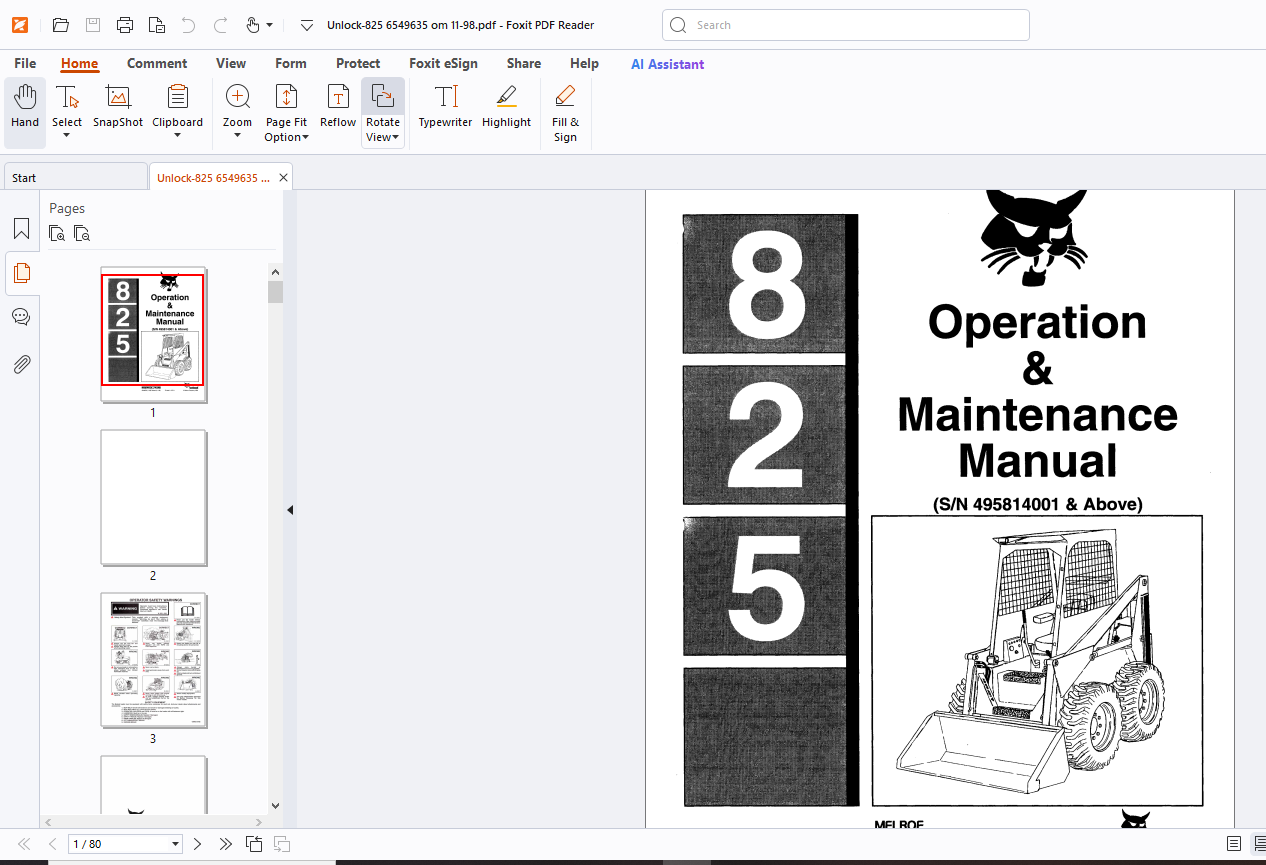The height and width of the screenshot is (865, 1266).
Task: Click the Foxit logo icon in title bar
Action: [x=20, y=25]
